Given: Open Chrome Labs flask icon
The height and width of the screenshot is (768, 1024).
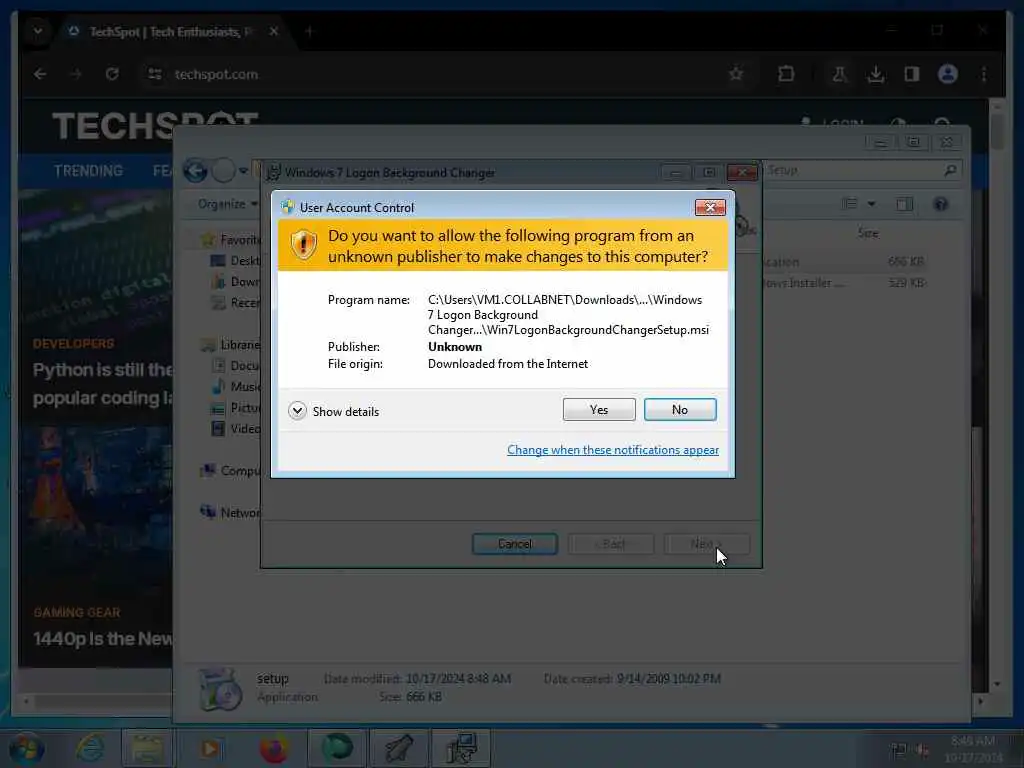Looking at the screenshot, I should [x=839, y=74].
